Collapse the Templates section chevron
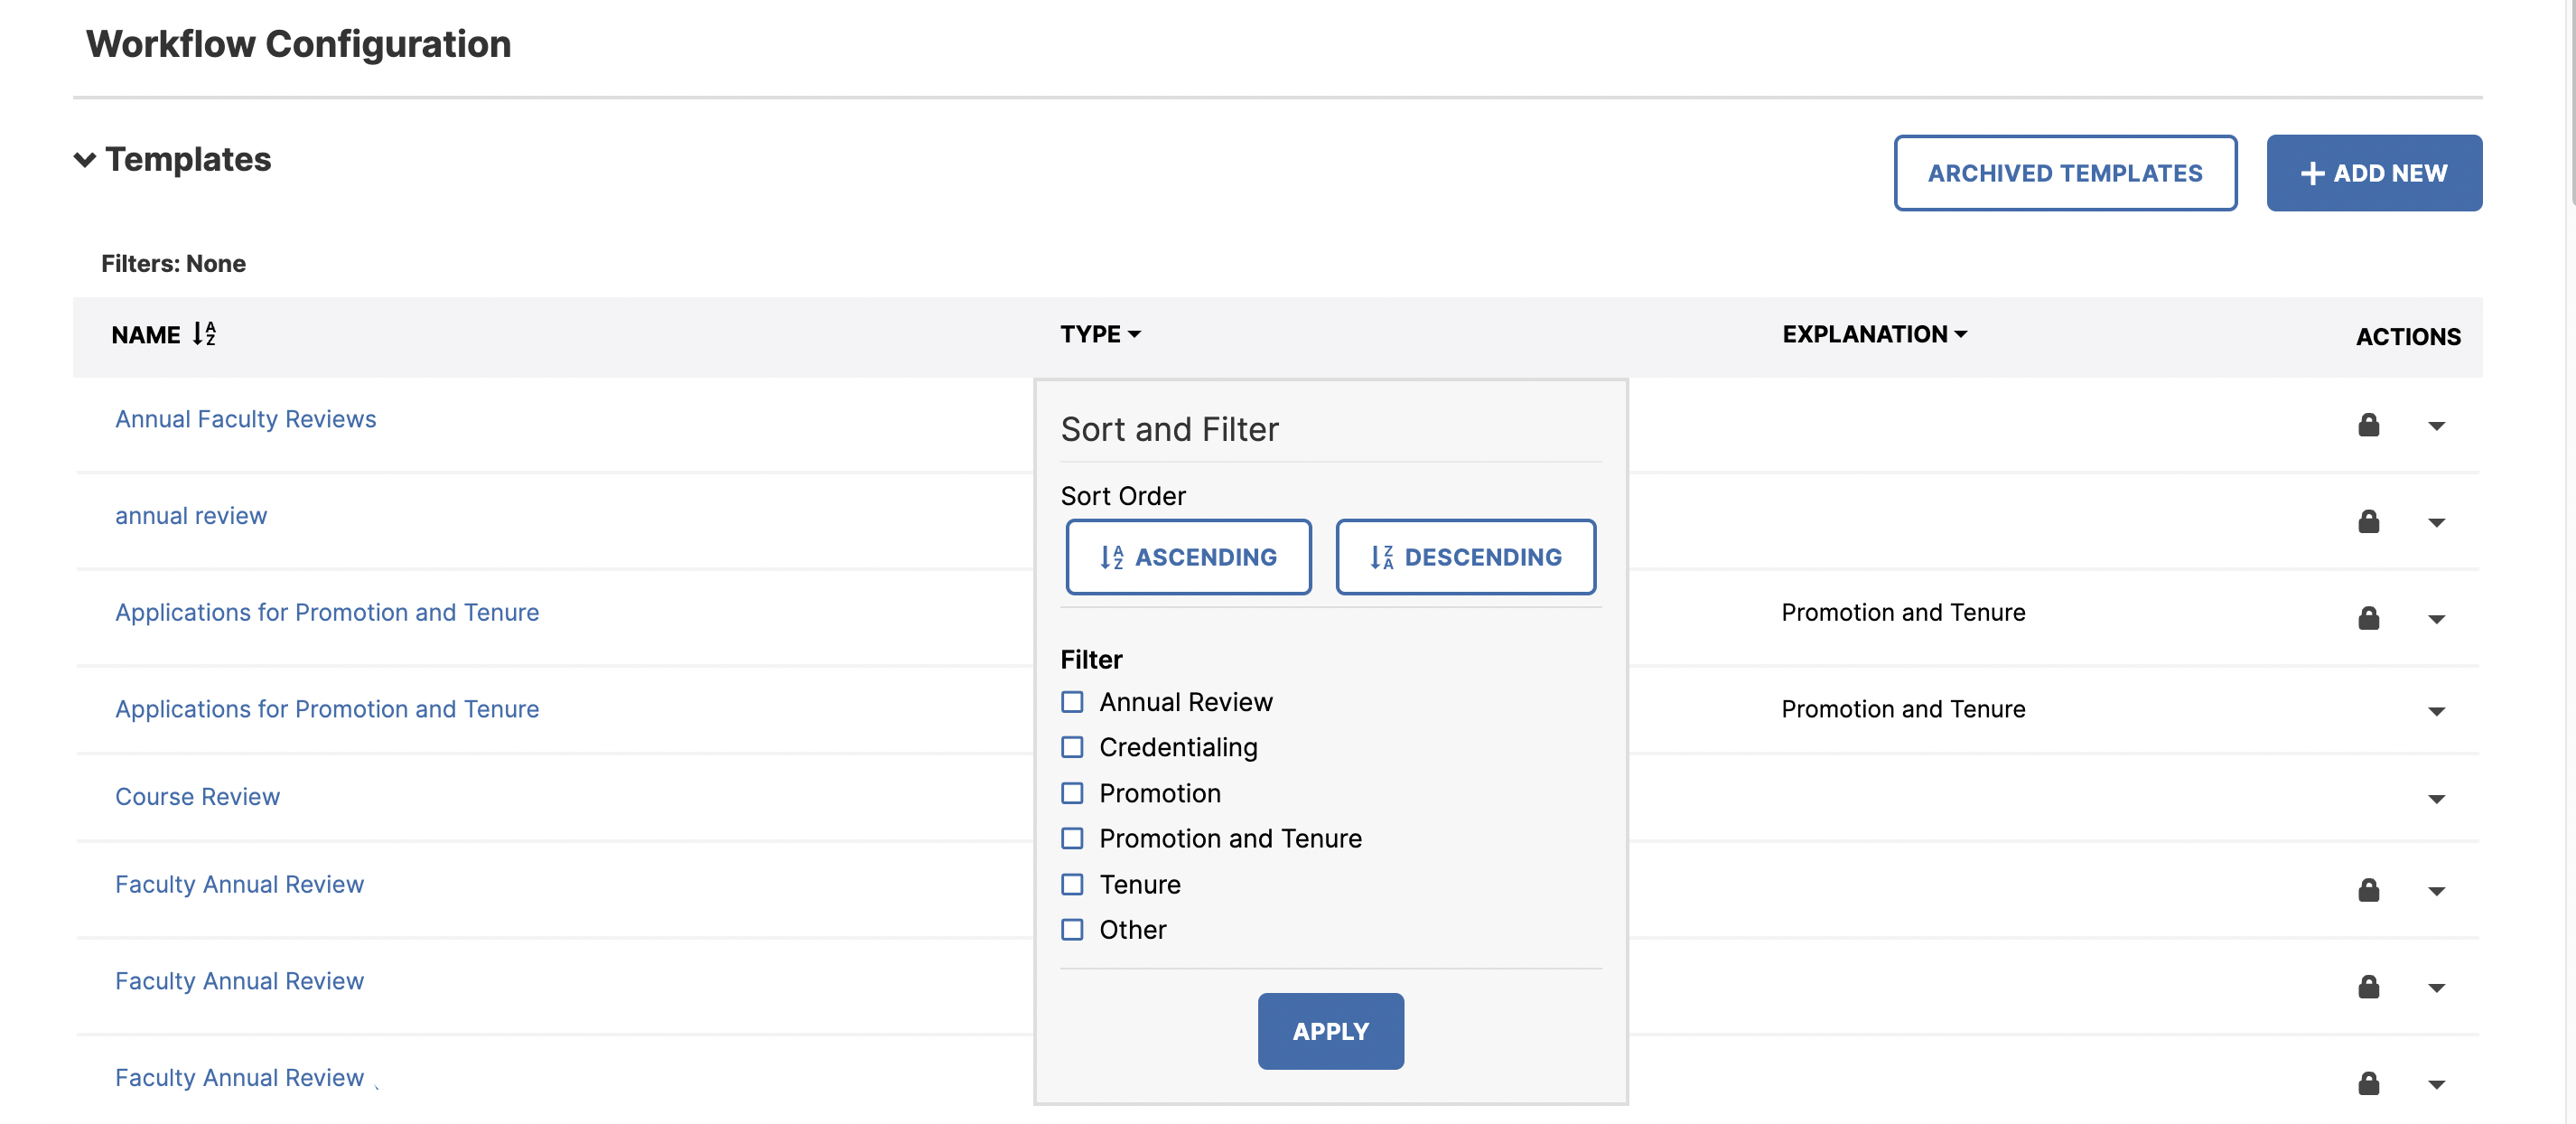The image size is (2576, 1124). tap(85, 160)
